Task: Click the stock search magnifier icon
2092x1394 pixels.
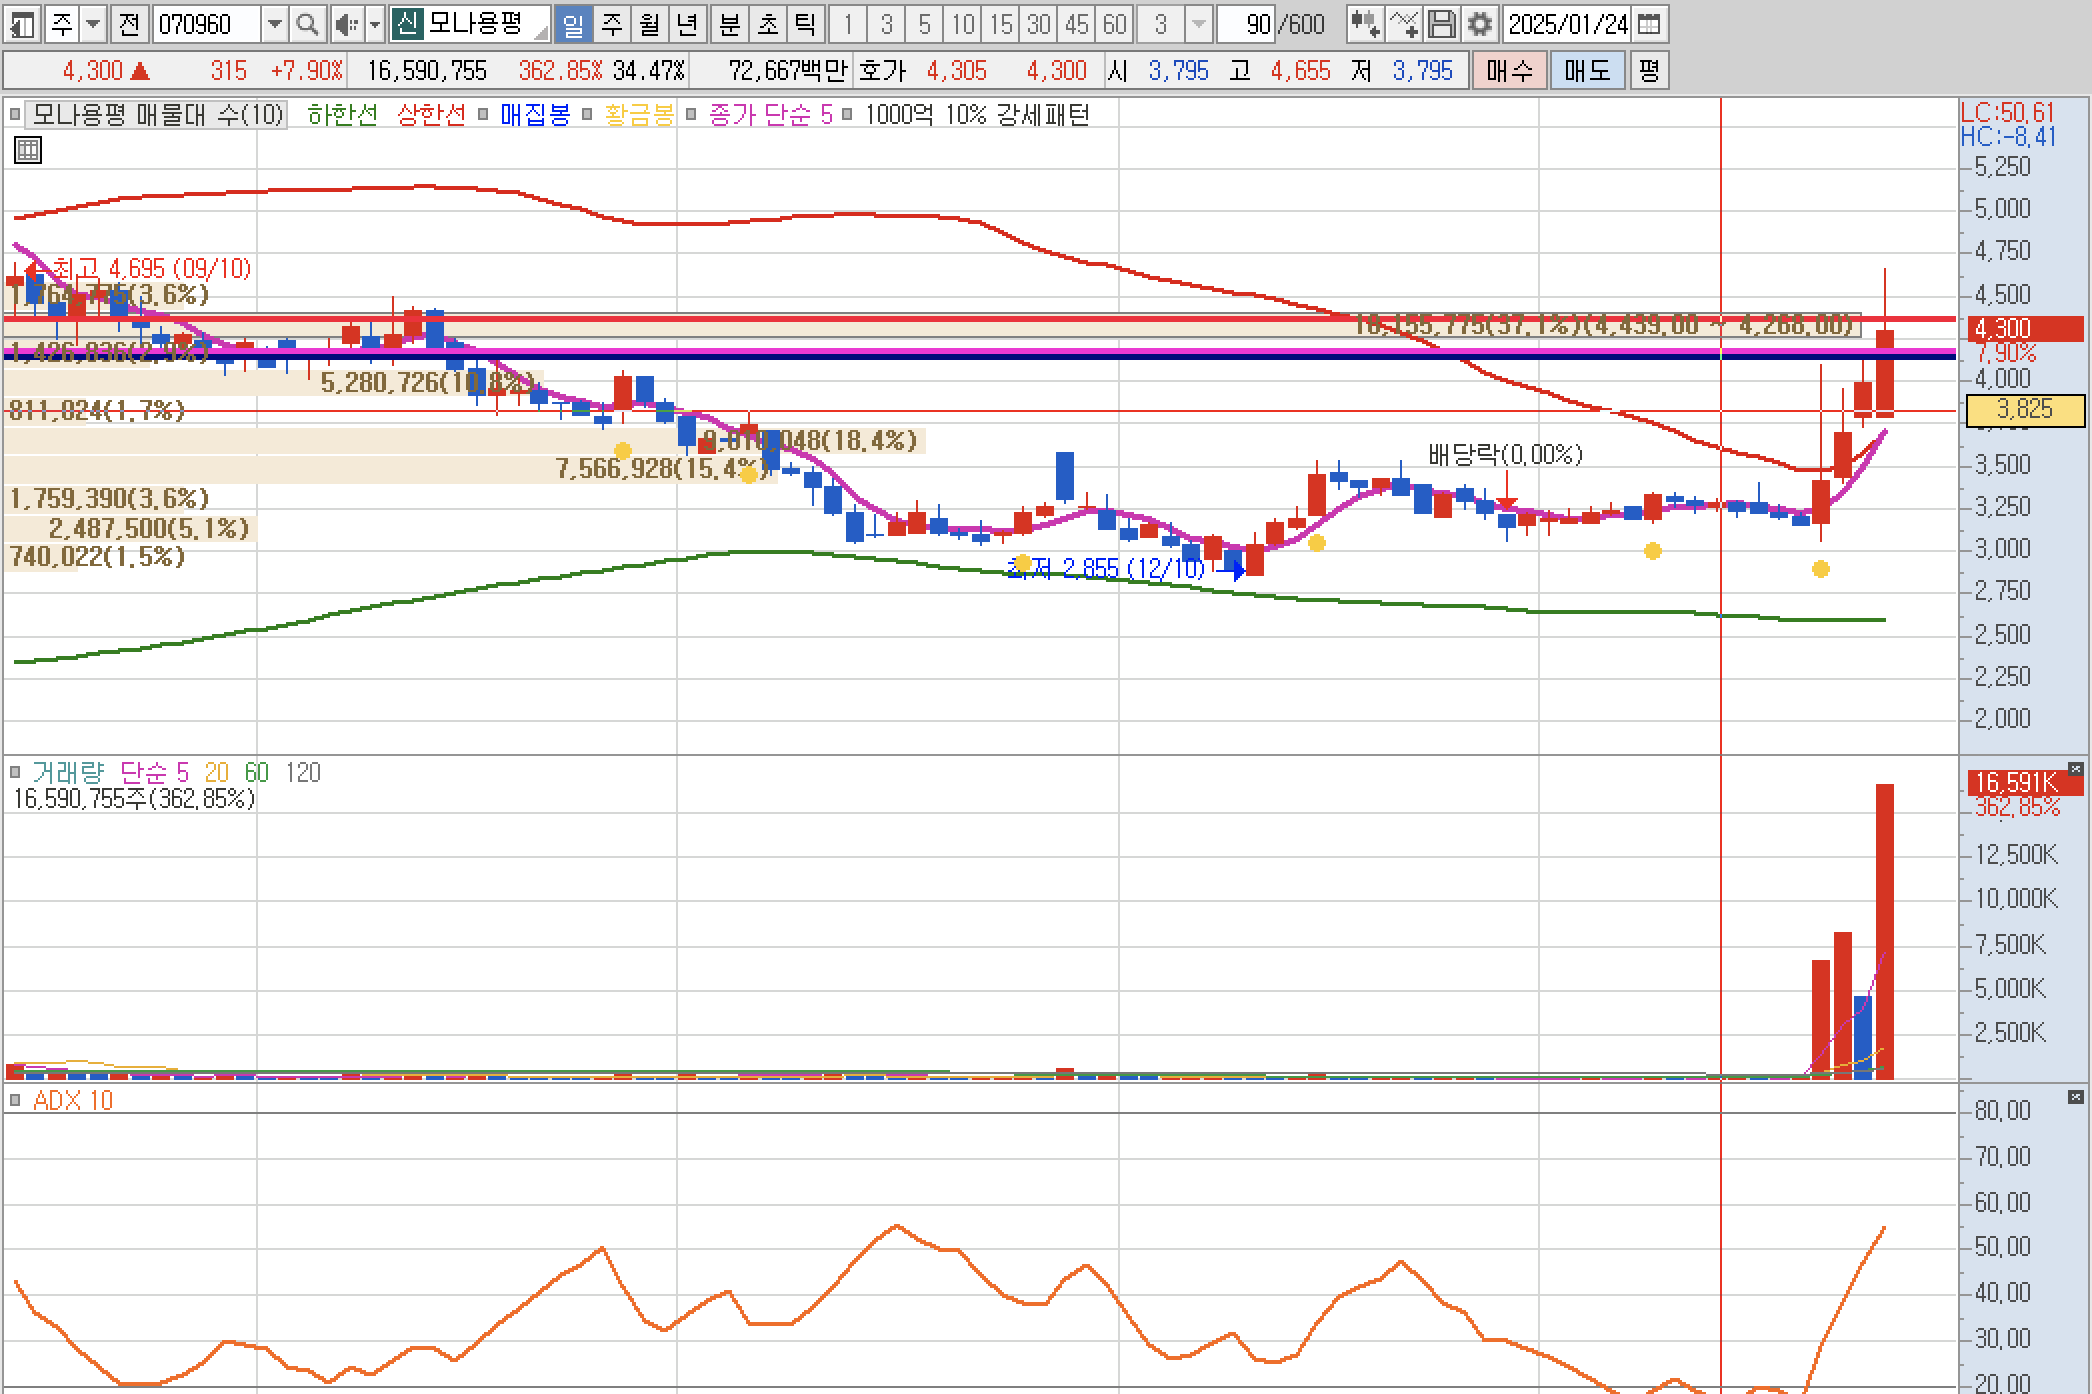Action: [x=308, y=24]
